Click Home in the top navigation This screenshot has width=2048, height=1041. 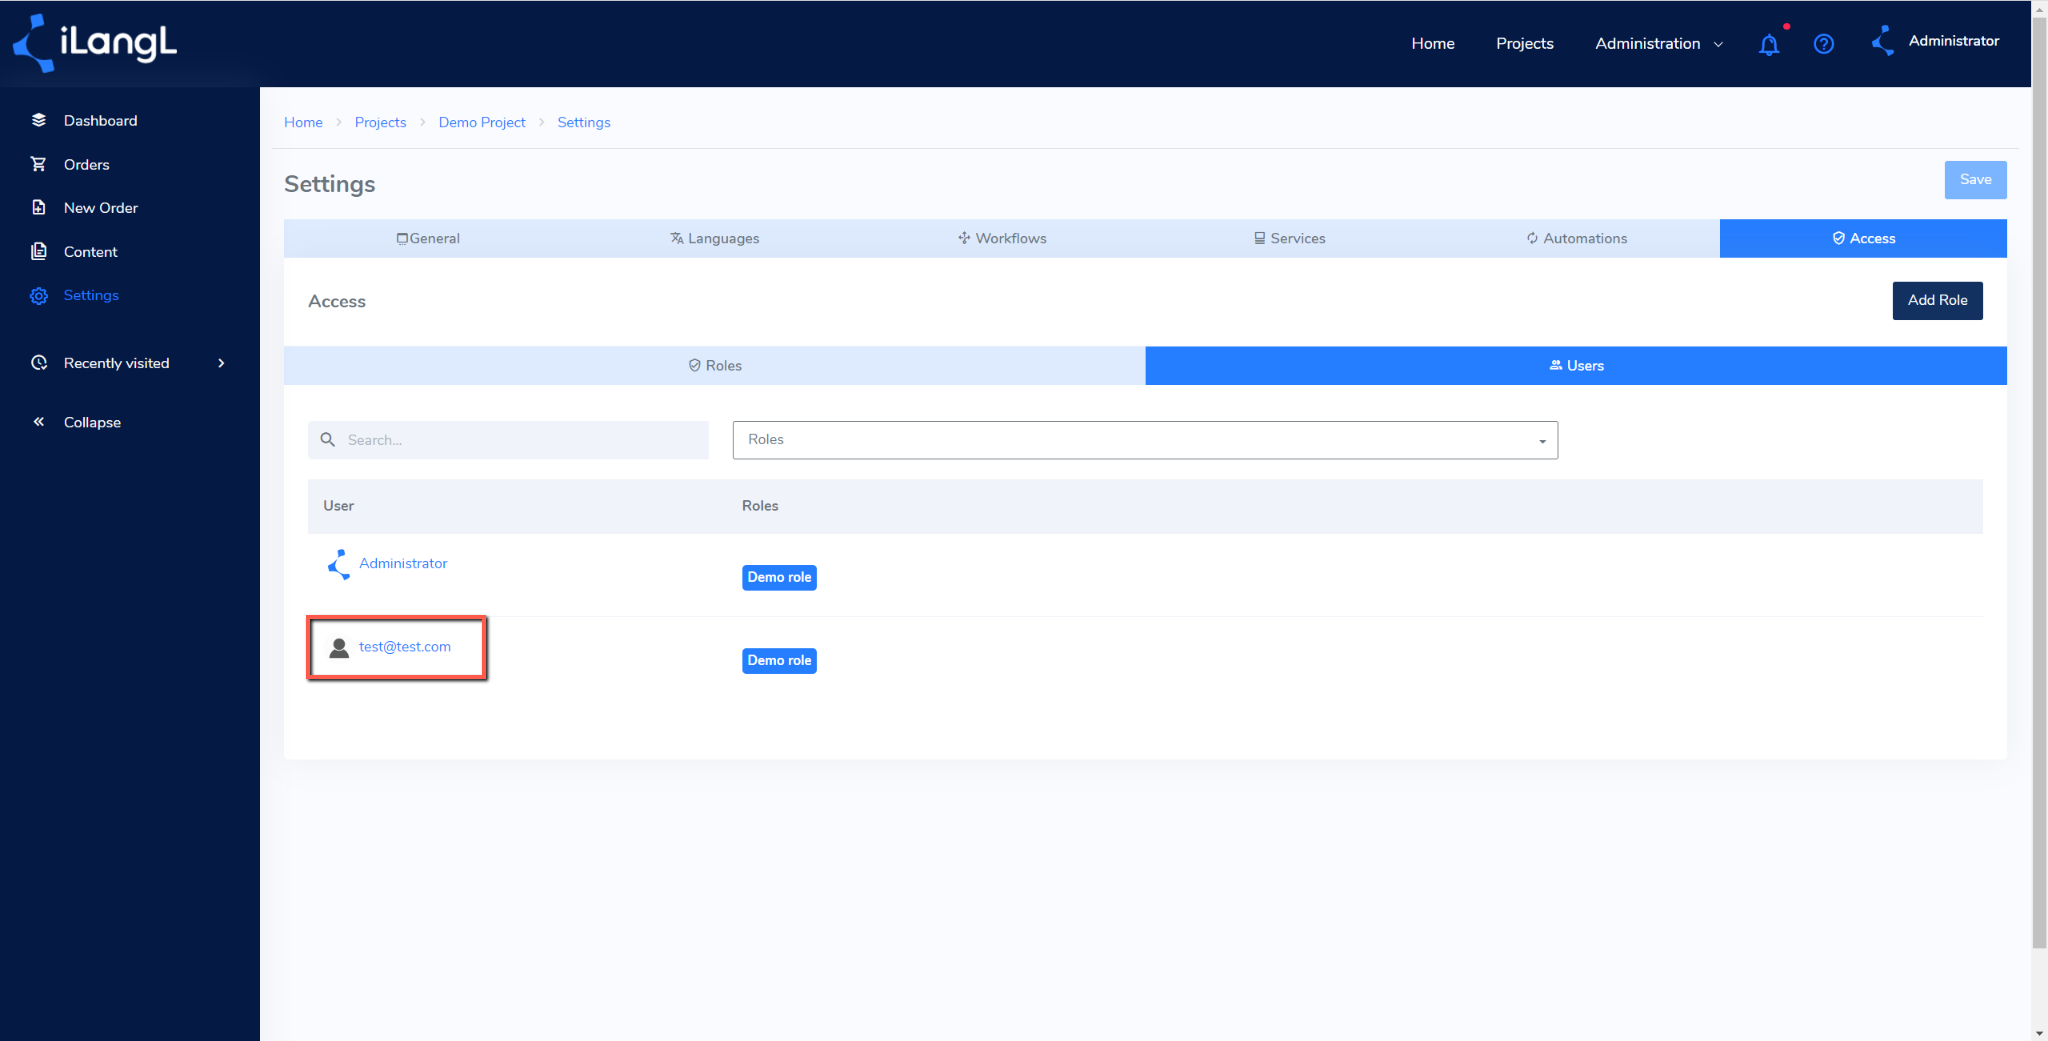(x=1433, y=43)
